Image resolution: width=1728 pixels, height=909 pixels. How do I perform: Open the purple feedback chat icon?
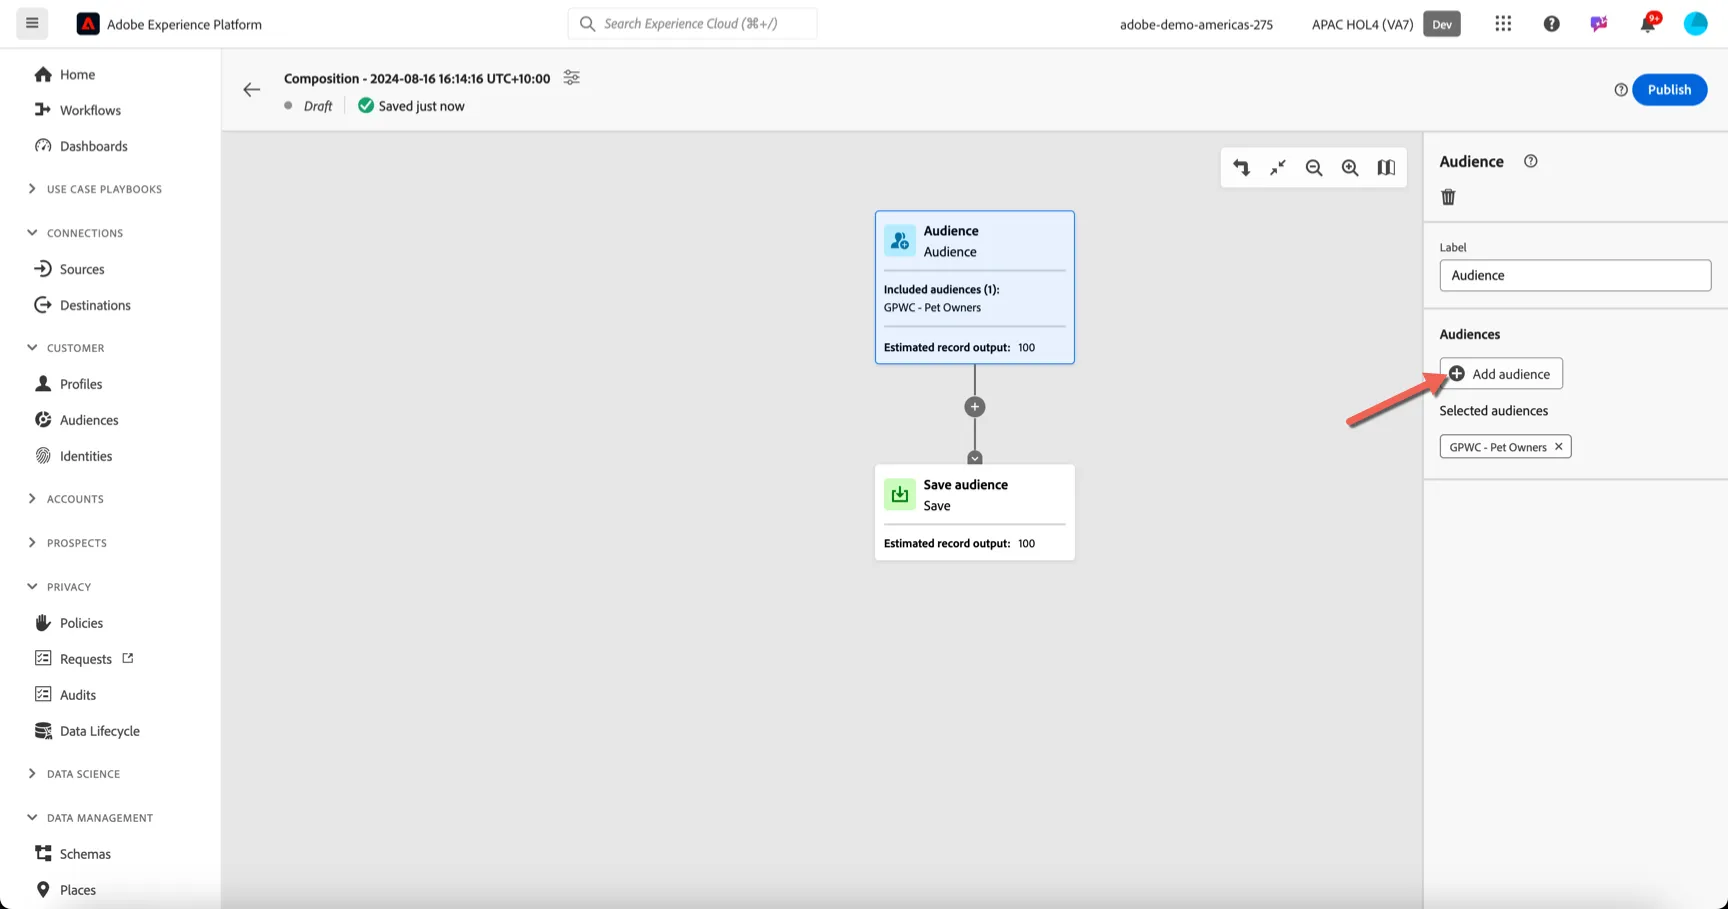pyautogui.click(x=1599, y=24)
